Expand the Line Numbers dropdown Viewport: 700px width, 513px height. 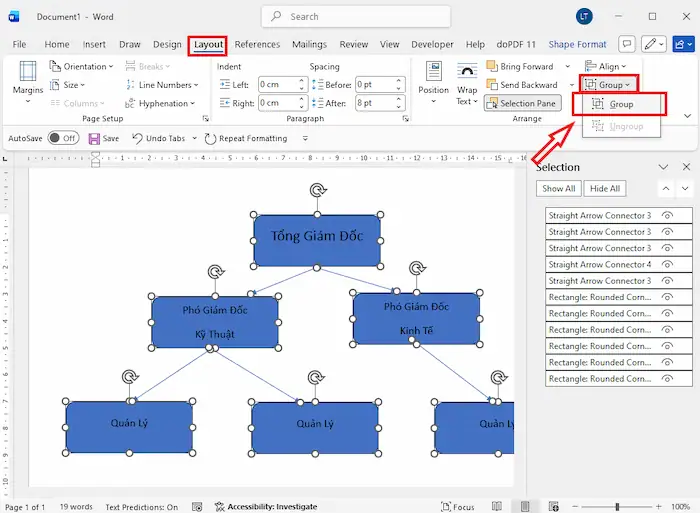pos(164,85)
